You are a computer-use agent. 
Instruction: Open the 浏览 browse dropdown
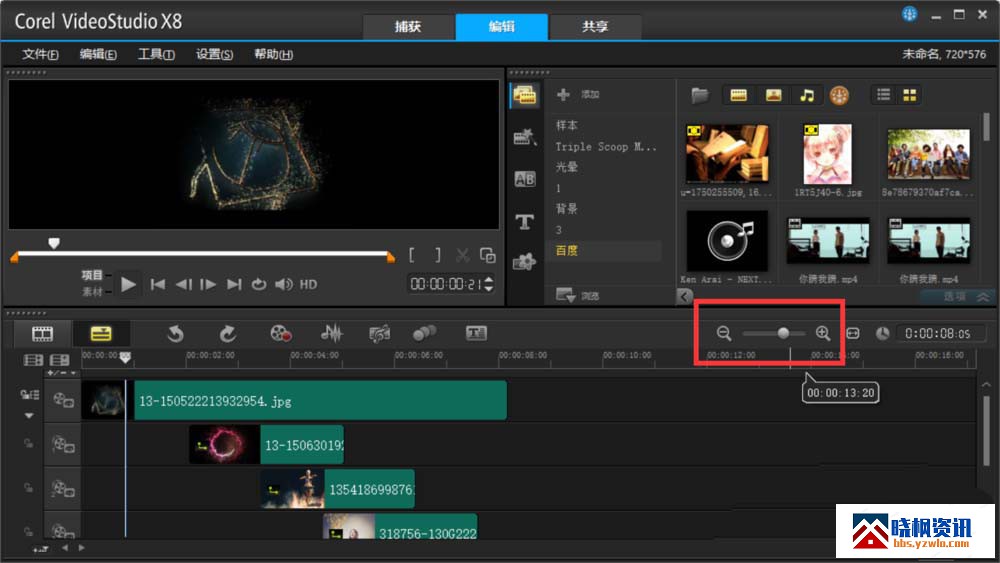tap(578, 296)
